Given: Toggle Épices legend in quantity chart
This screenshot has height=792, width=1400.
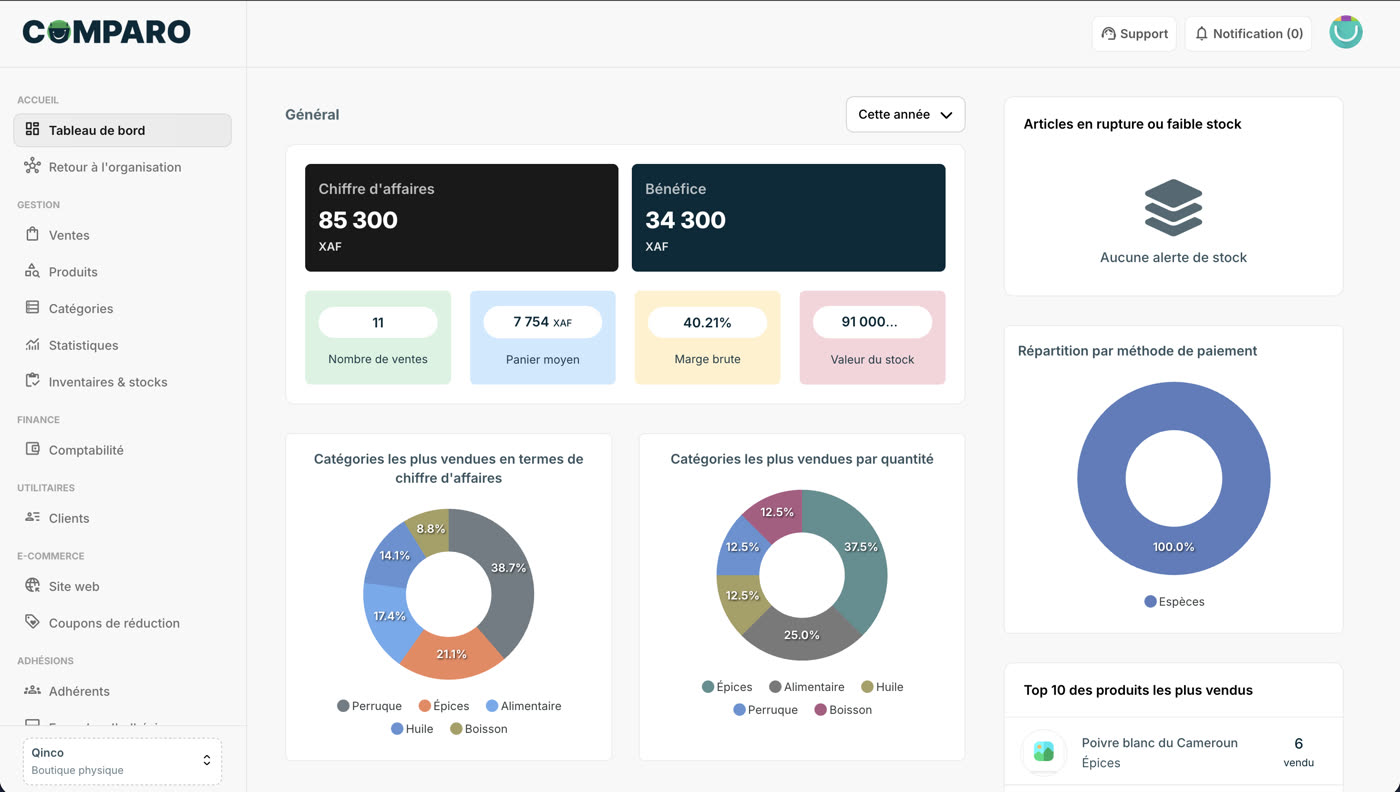Looking at the screenshot, I should [727, 687].
